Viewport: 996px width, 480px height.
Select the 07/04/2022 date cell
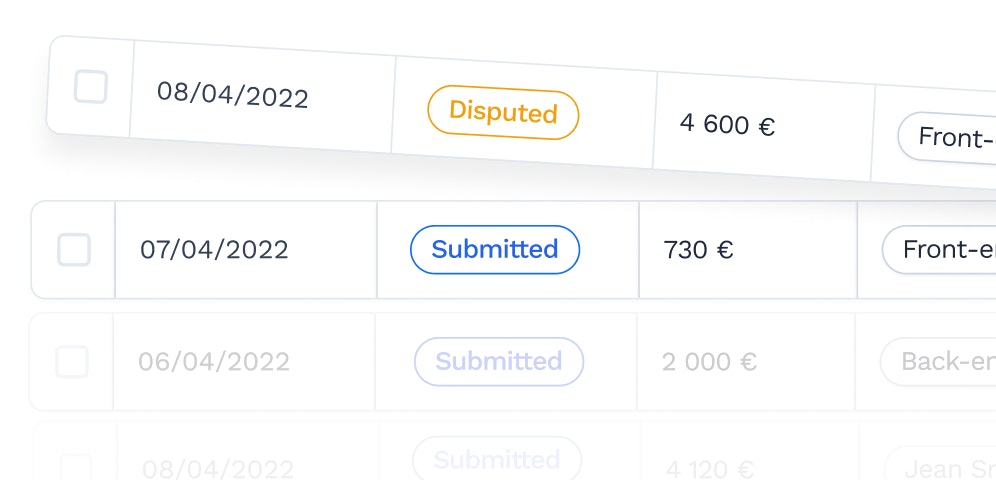coord(214,250)
